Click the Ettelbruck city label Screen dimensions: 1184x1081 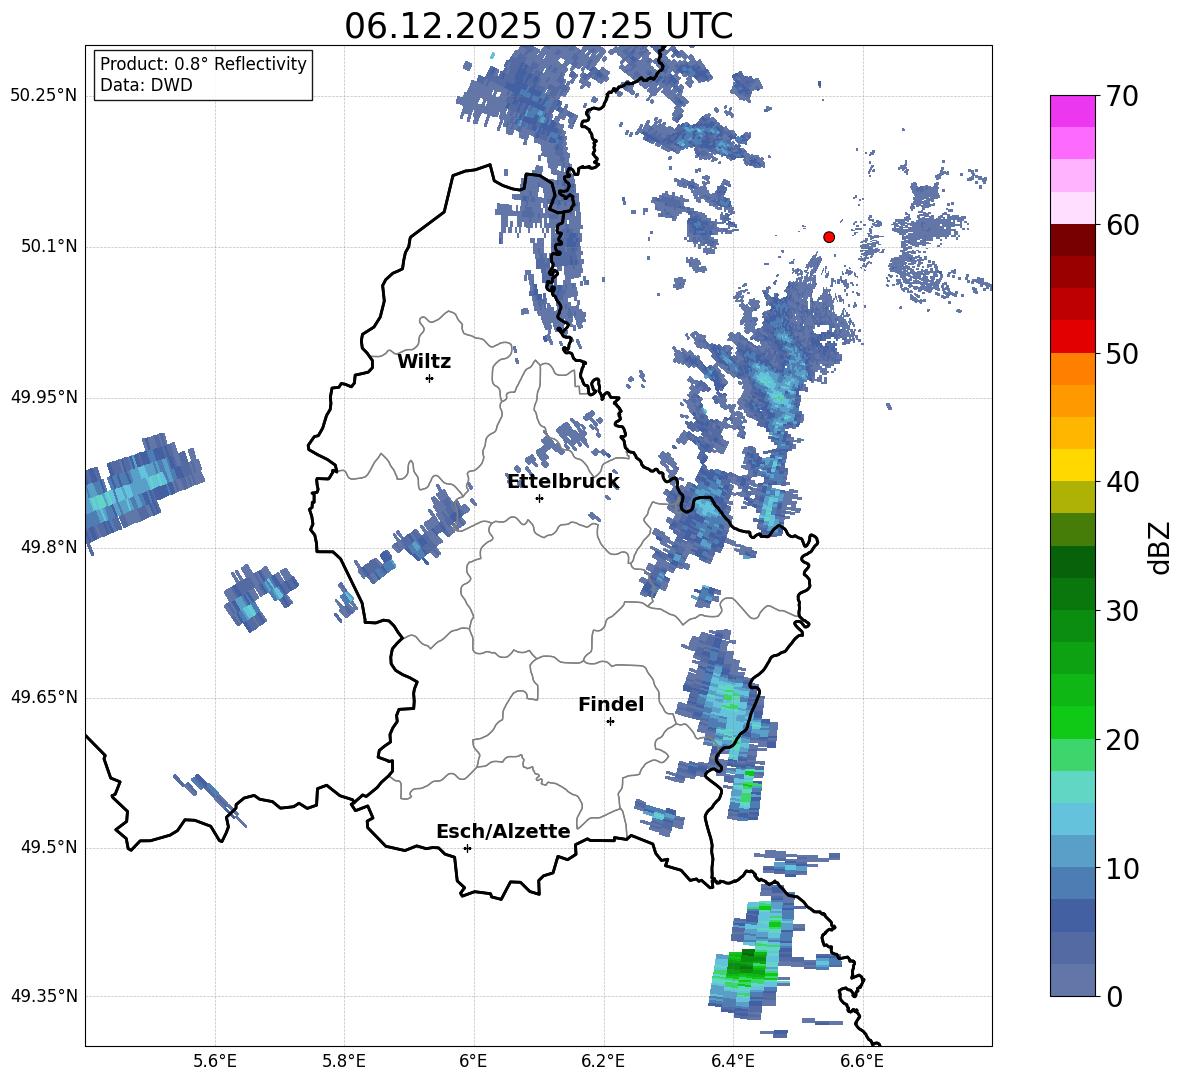coord(563,481)
